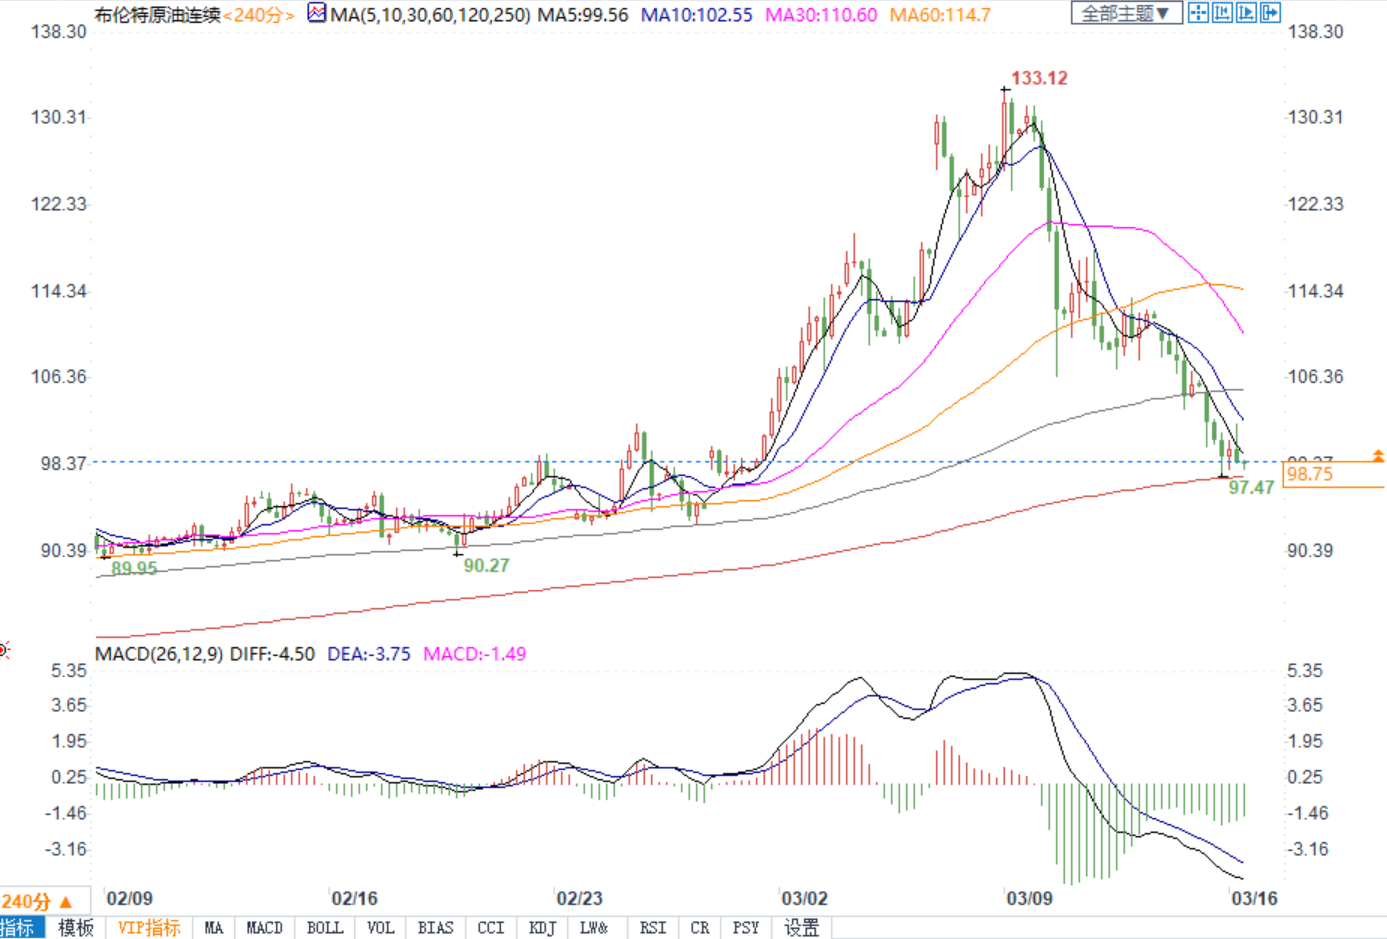Viewport: 1387px width, 939px height.
Task: Switch to the 模板 tab
Action: (76, 928)
